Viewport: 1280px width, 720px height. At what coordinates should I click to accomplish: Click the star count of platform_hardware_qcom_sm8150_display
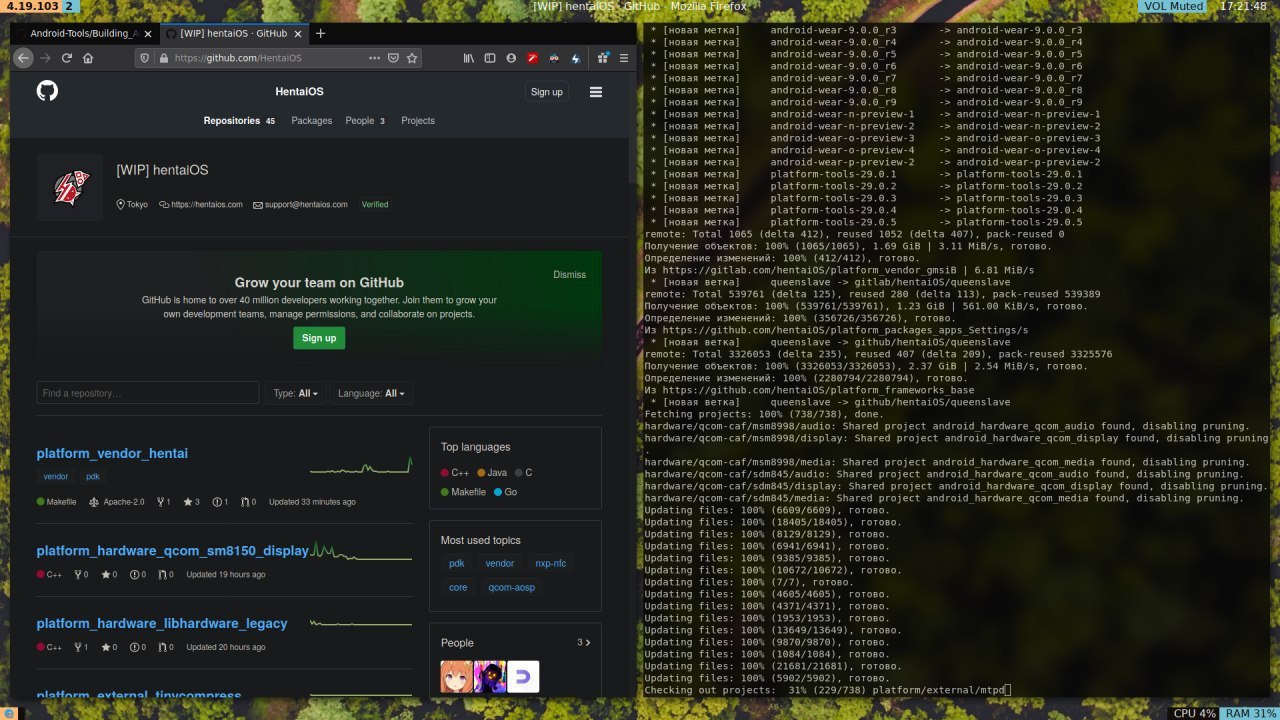pos(108,575)
